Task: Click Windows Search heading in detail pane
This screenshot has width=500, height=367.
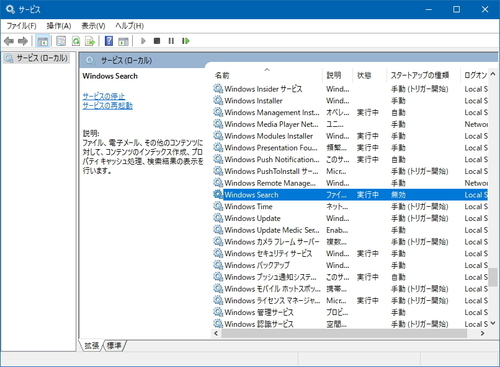Action: click(110, 76)
